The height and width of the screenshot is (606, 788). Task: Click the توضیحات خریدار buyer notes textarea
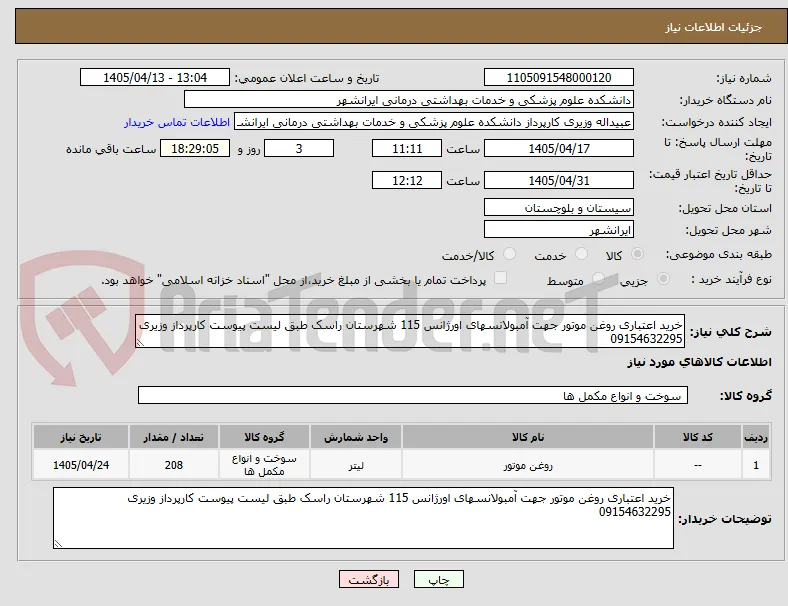coord(363,518)
